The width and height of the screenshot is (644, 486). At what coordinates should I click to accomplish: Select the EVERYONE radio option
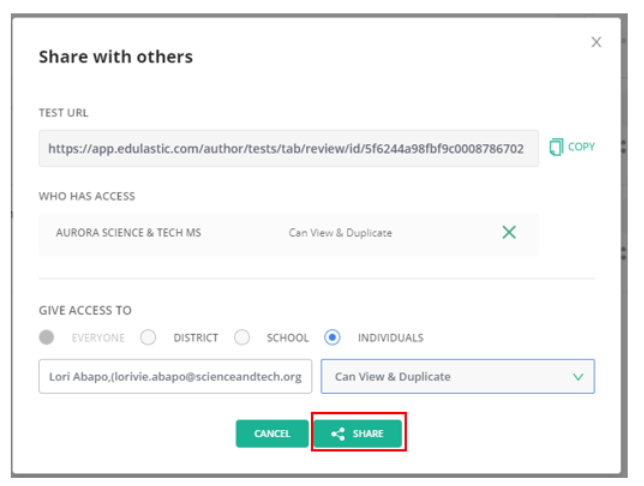46,337
